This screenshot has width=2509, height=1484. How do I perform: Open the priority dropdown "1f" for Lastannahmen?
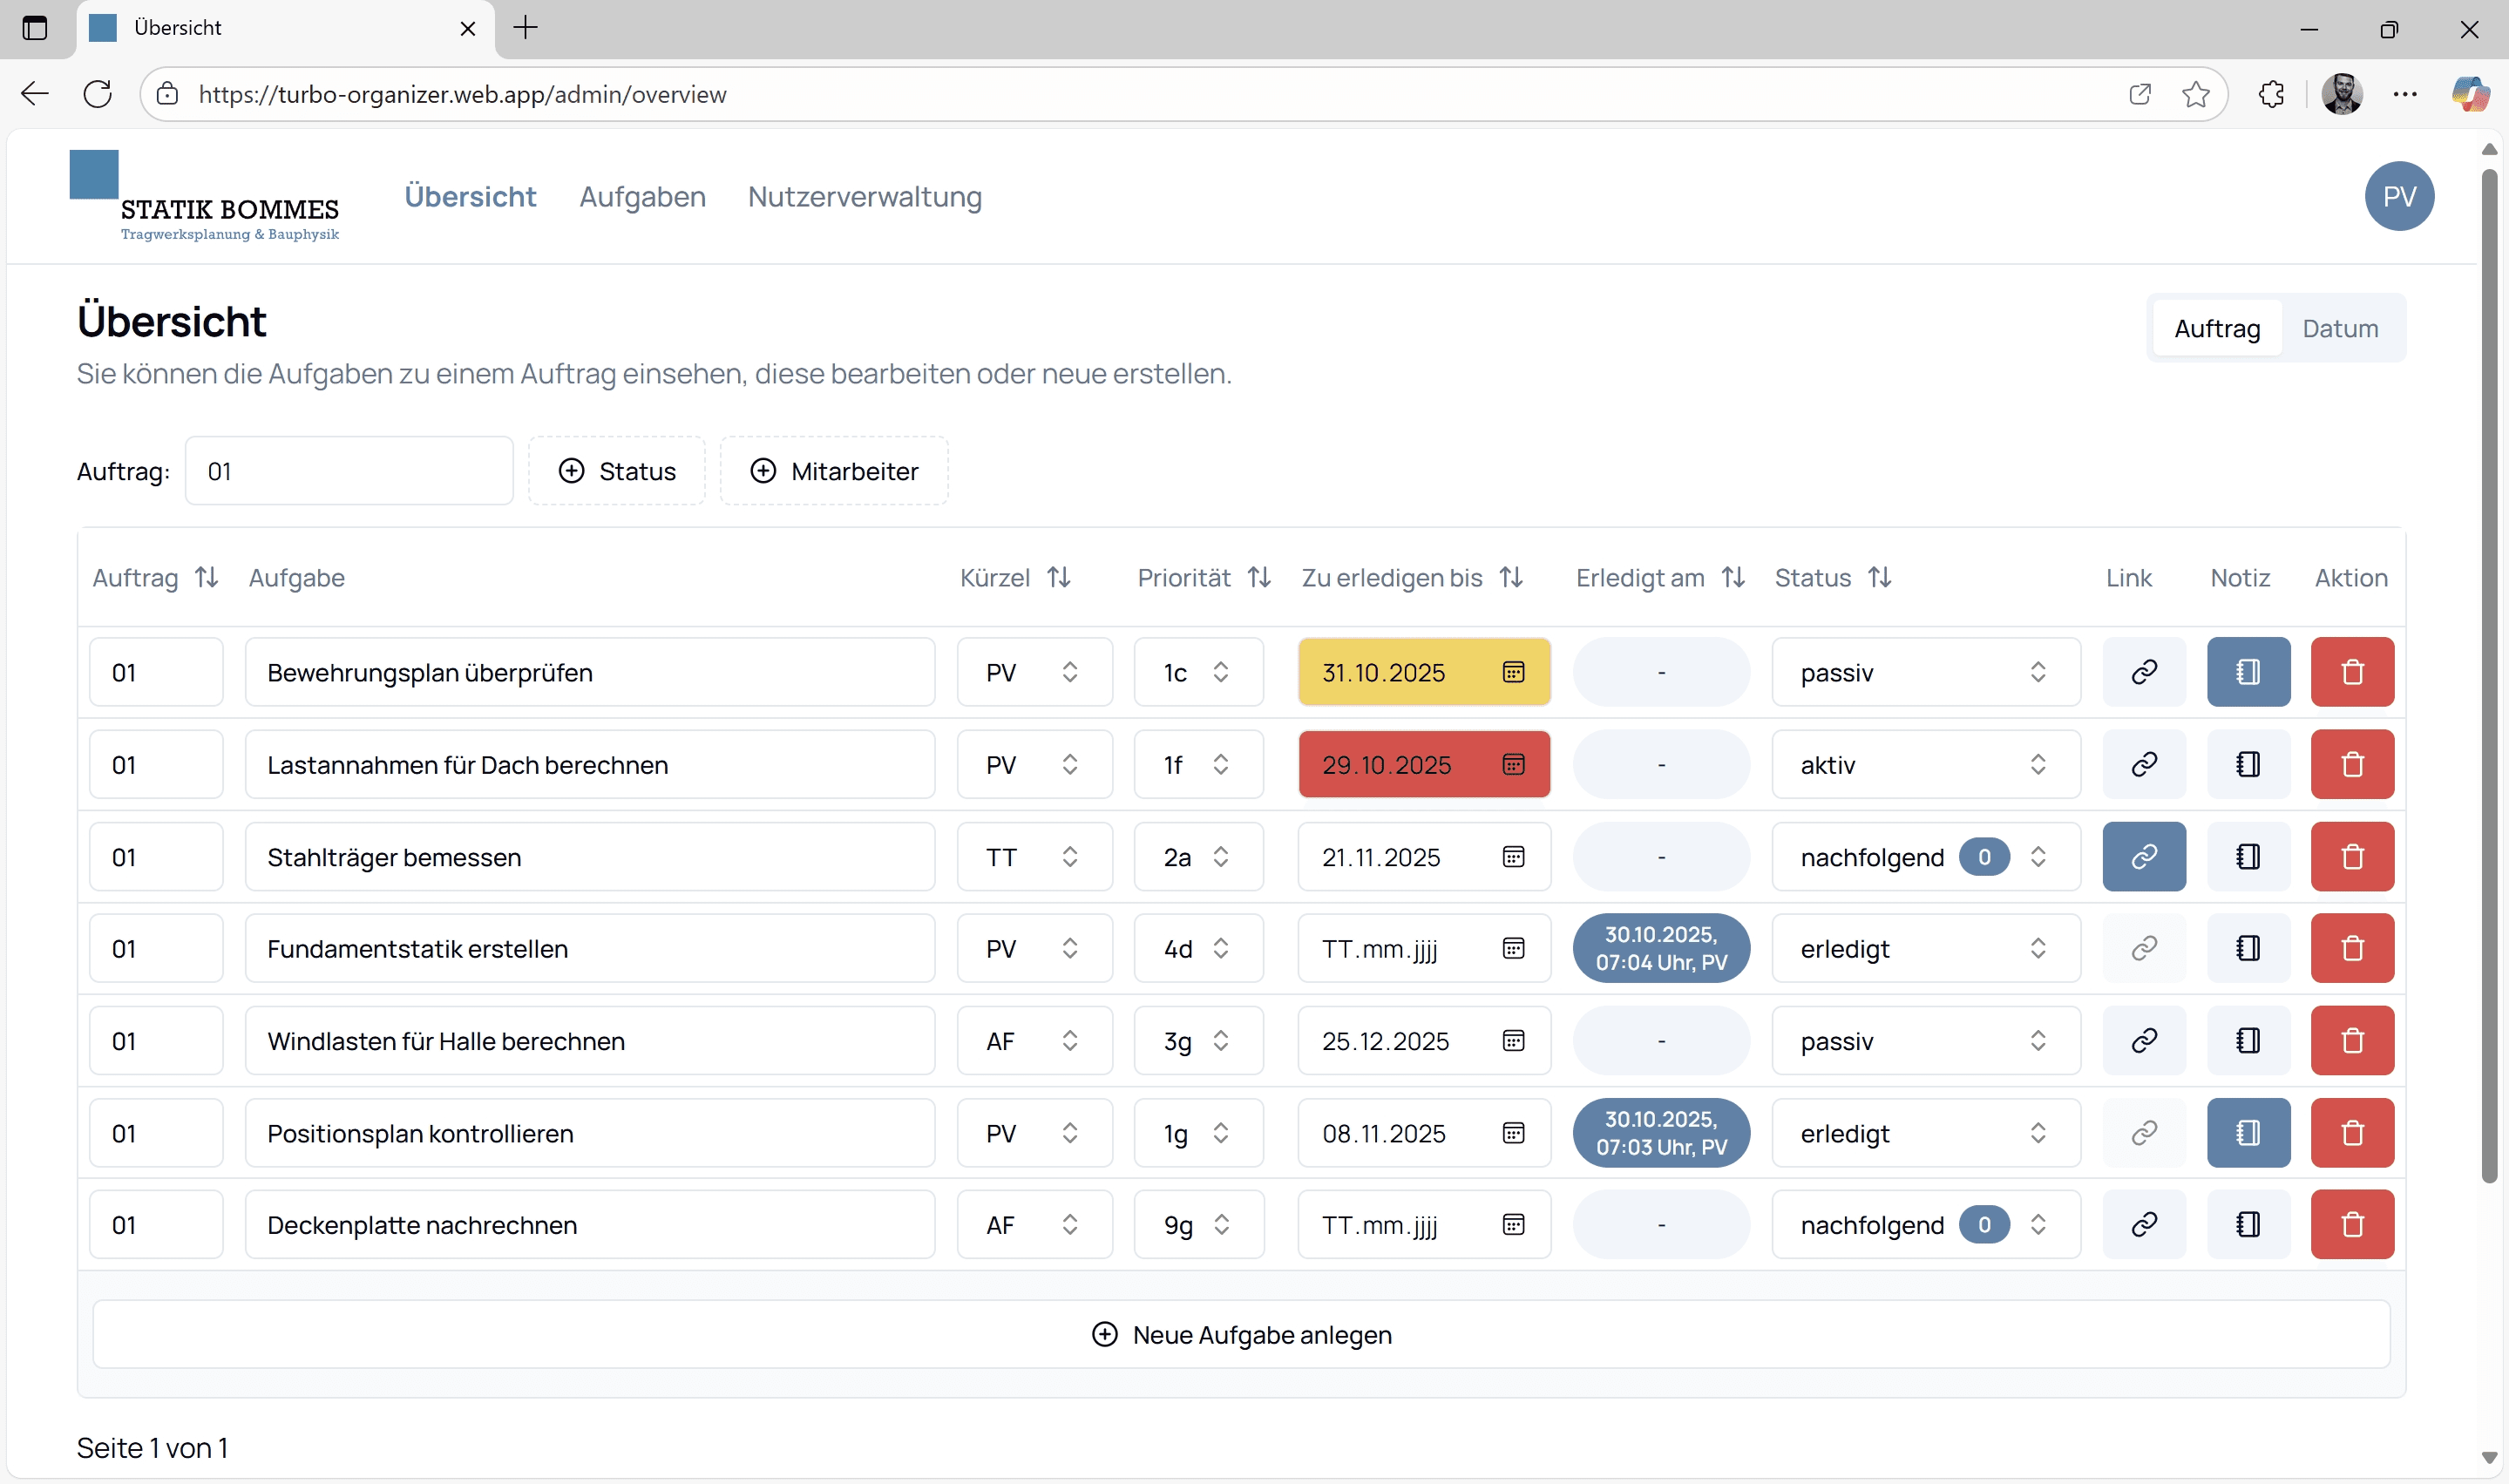pos(1197,764)
